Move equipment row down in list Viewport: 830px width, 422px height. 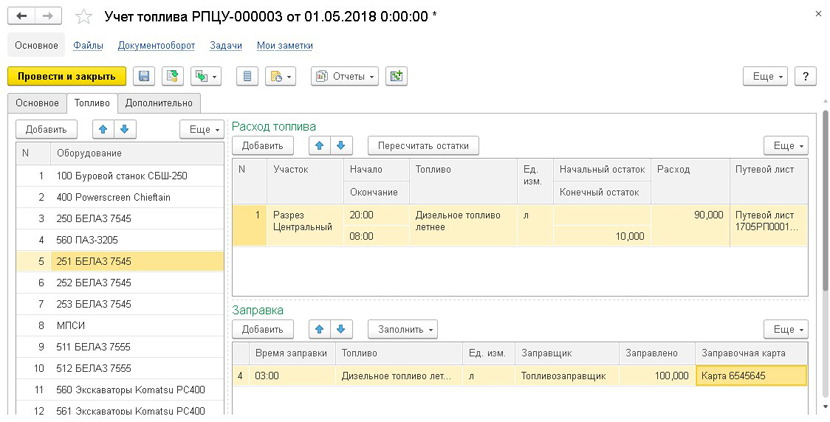124,129
